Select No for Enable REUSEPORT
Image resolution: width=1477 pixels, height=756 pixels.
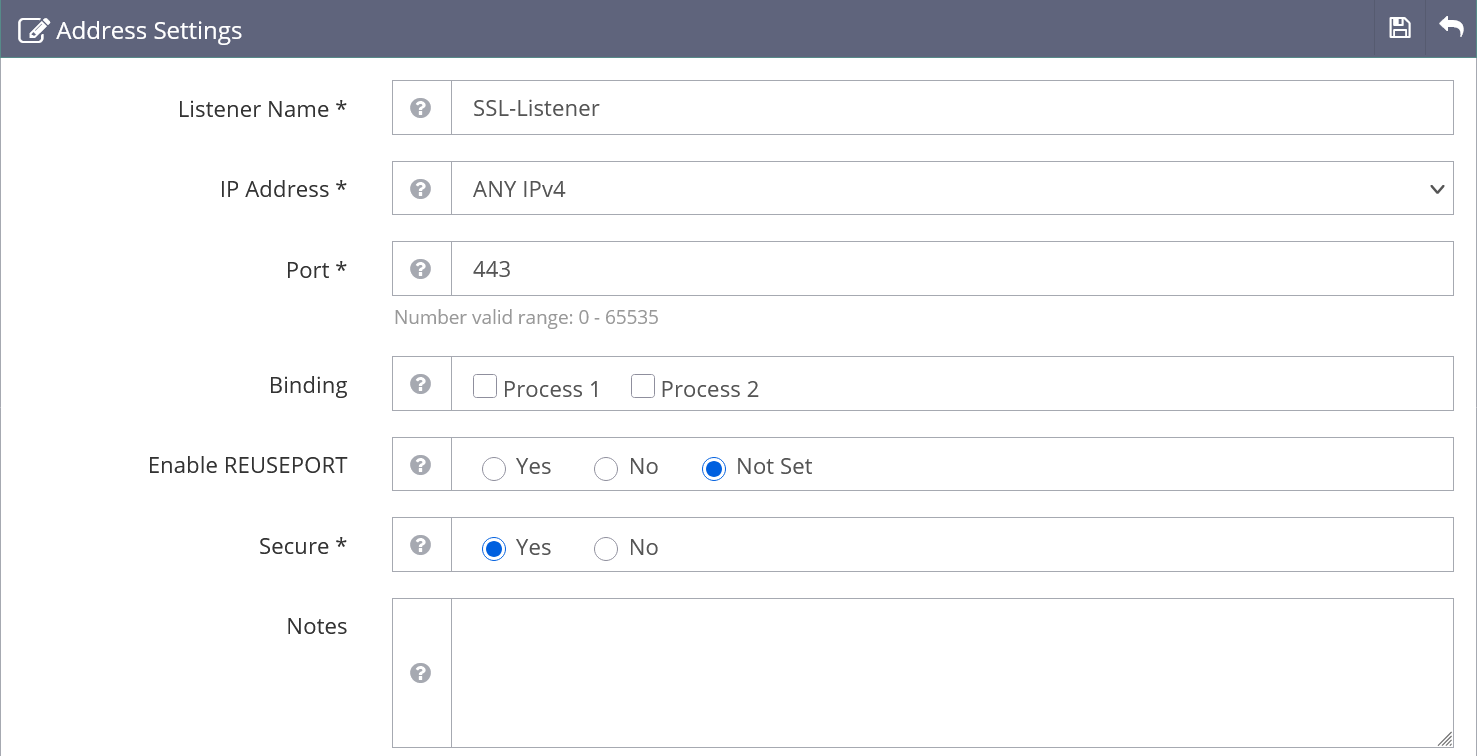coord(606,468)
